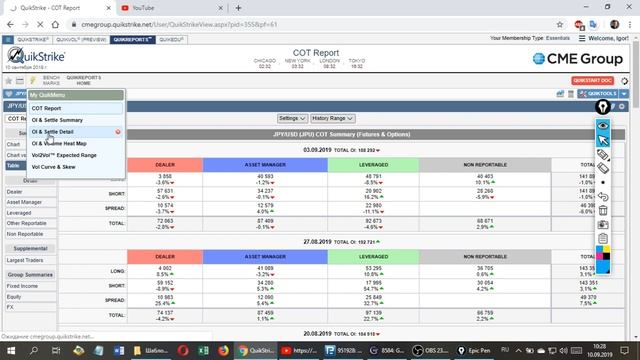This screenshot has height=360, width=640.
Task: Click the chart icon left of QuikTools
Action: coord(560,94)
